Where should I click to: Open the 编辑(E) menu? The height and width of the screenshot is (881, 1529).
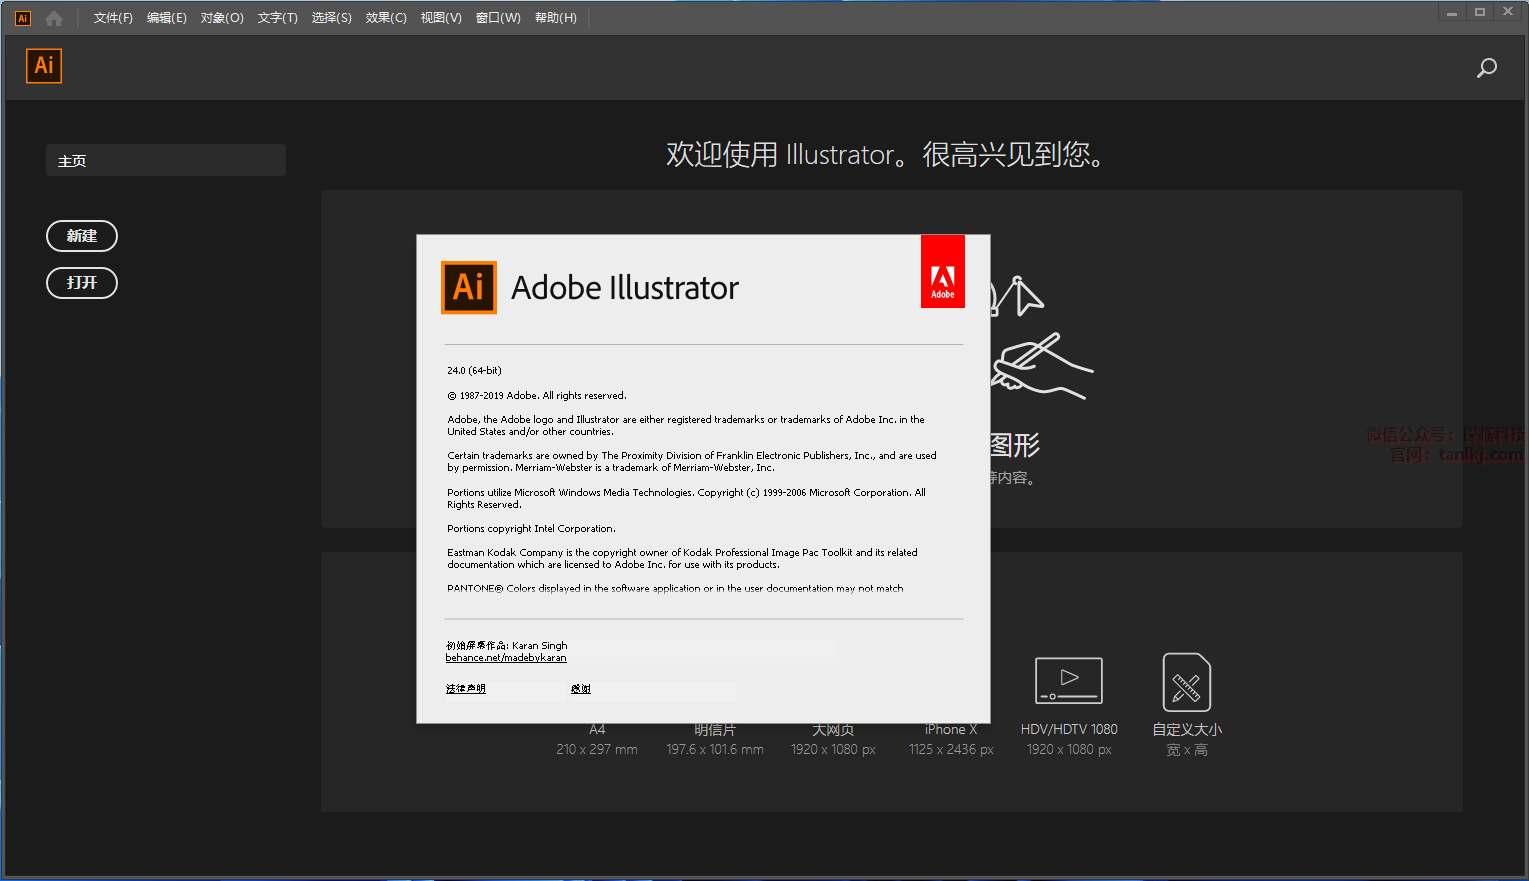[166, 18]
